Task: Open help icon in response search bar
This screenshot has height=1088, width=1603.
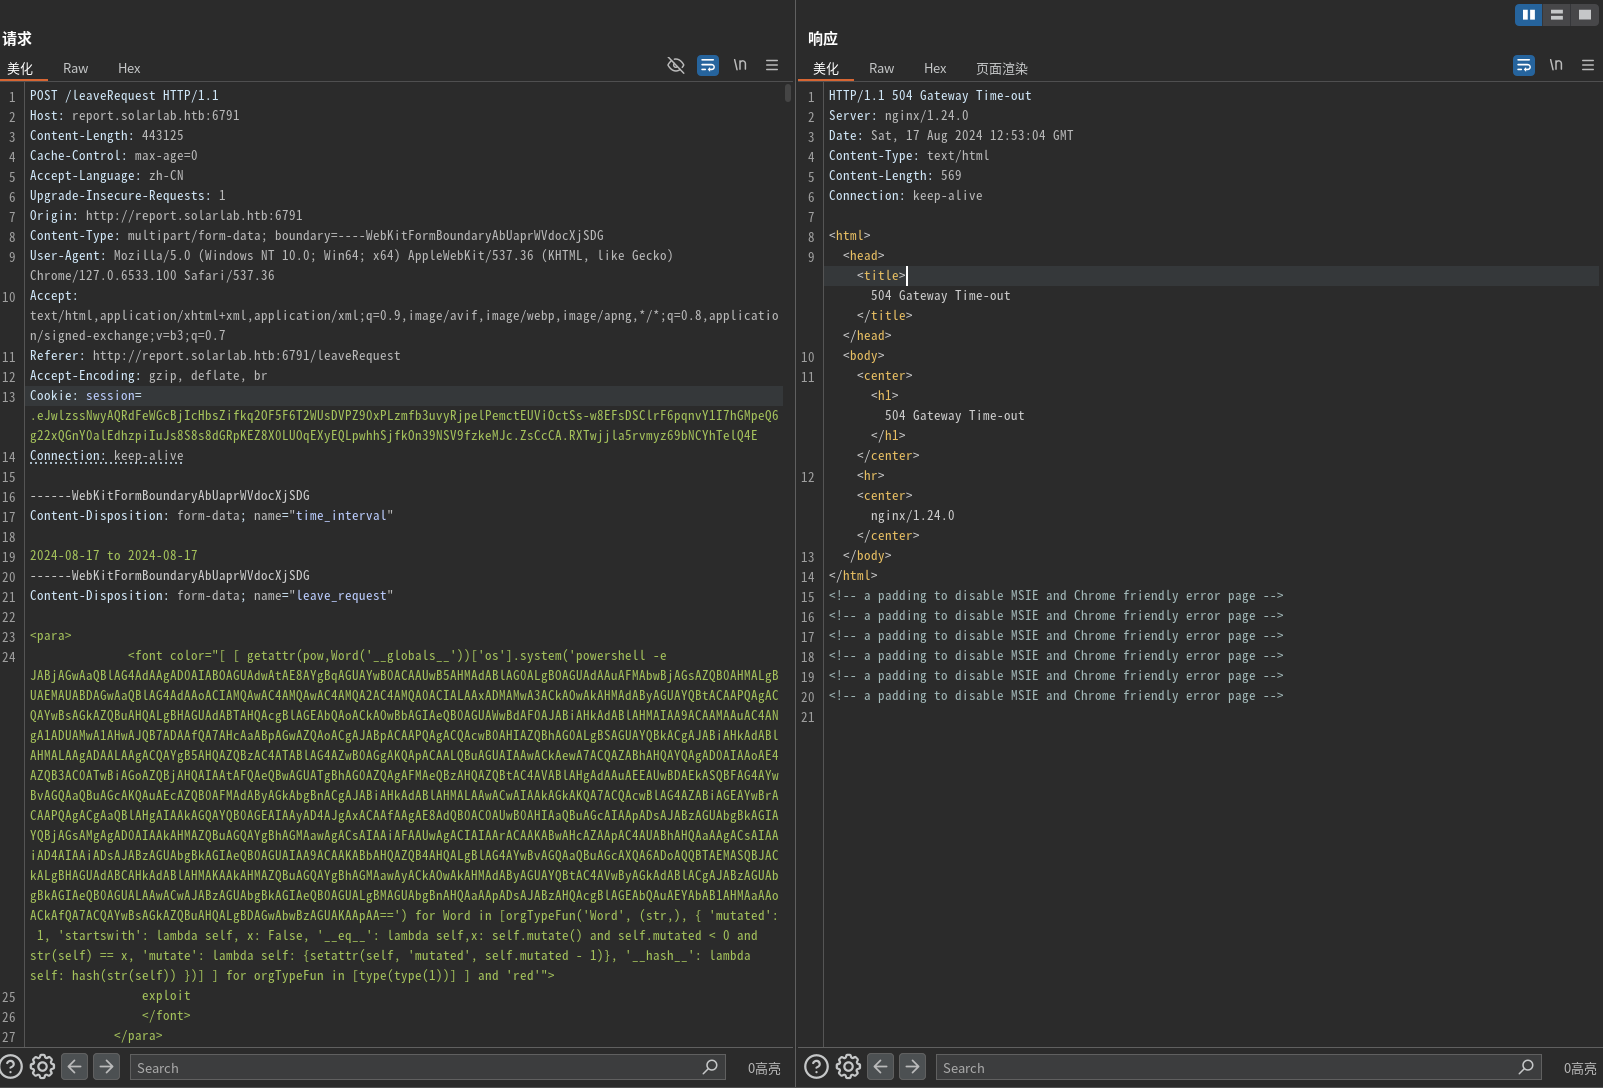Action: click(816, 1067)
